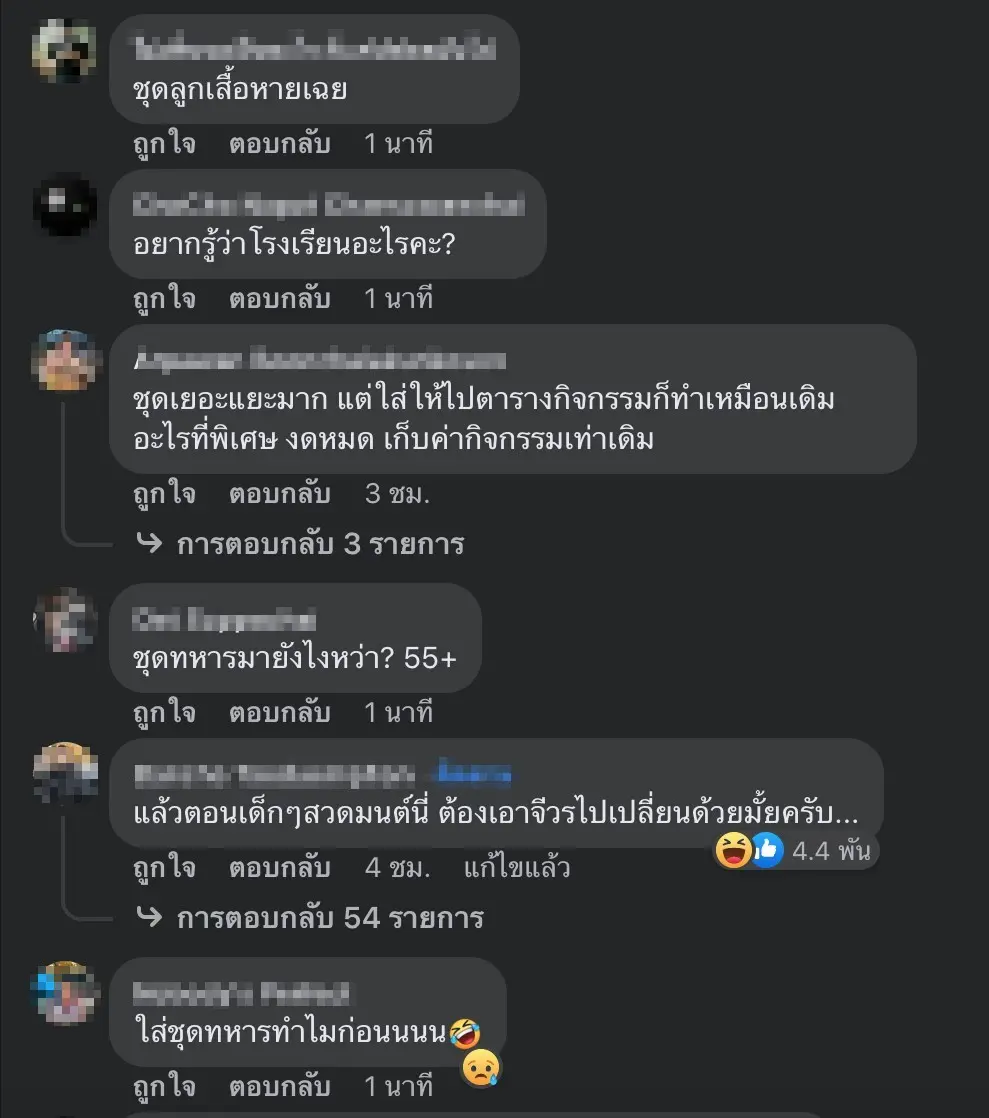The width and height of the screenshot is (989, 1118).
Task: Click the sad crying reaction emoji on the last comment
Action: pos(481,1068)
